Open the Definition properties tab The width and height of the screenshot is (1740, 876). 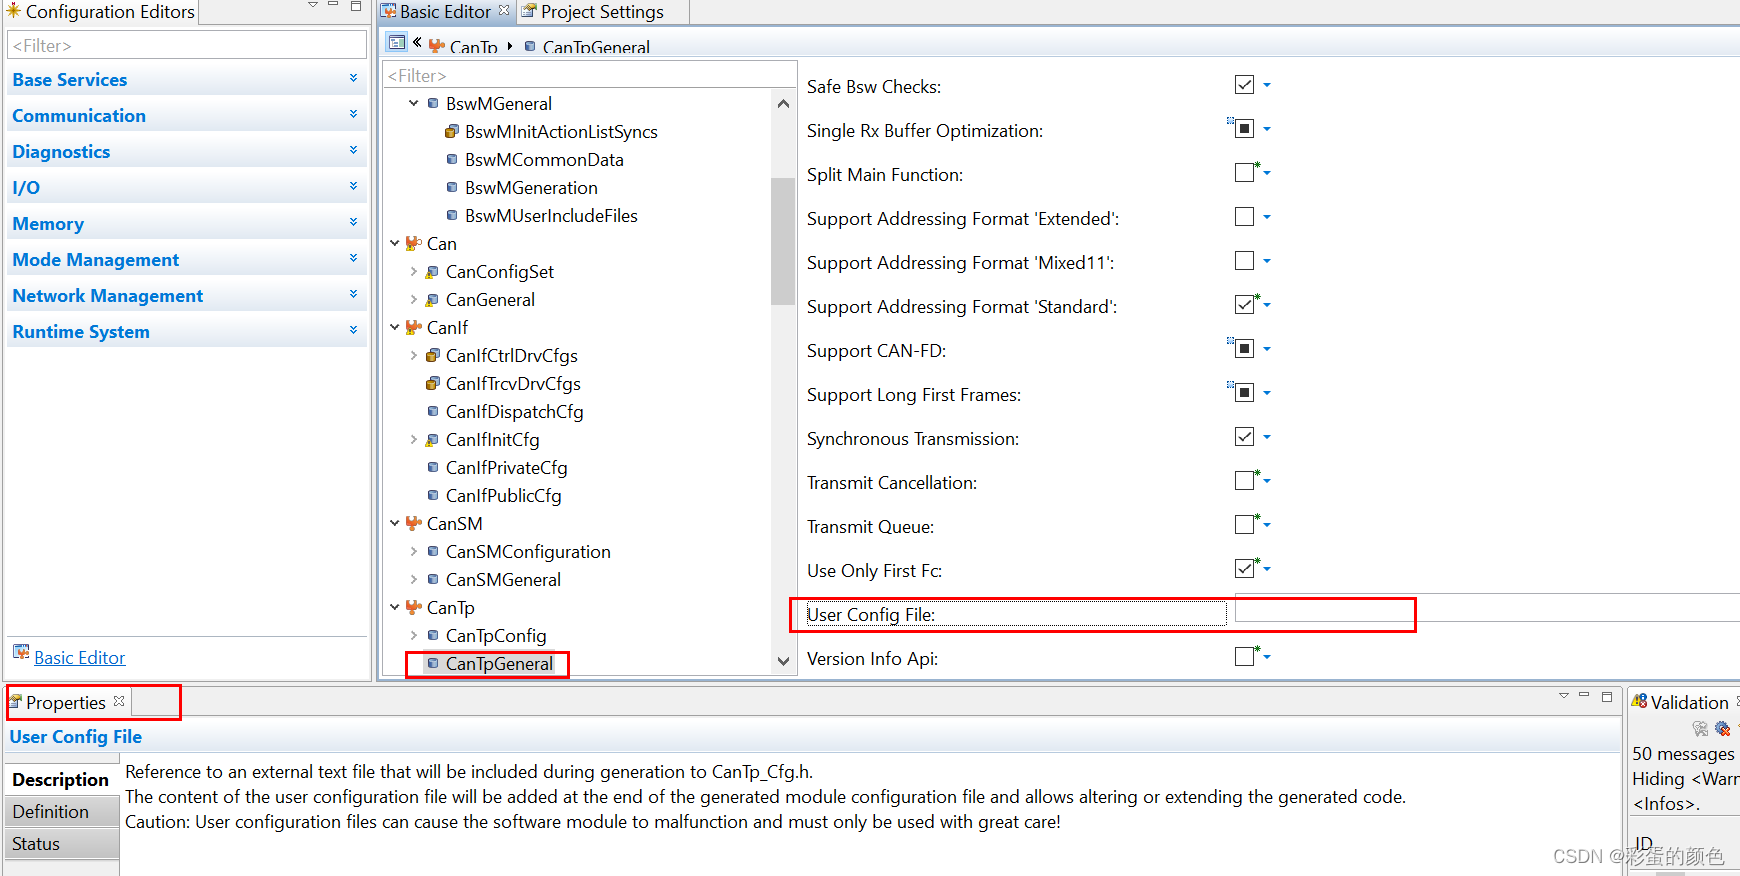point(61,812)
